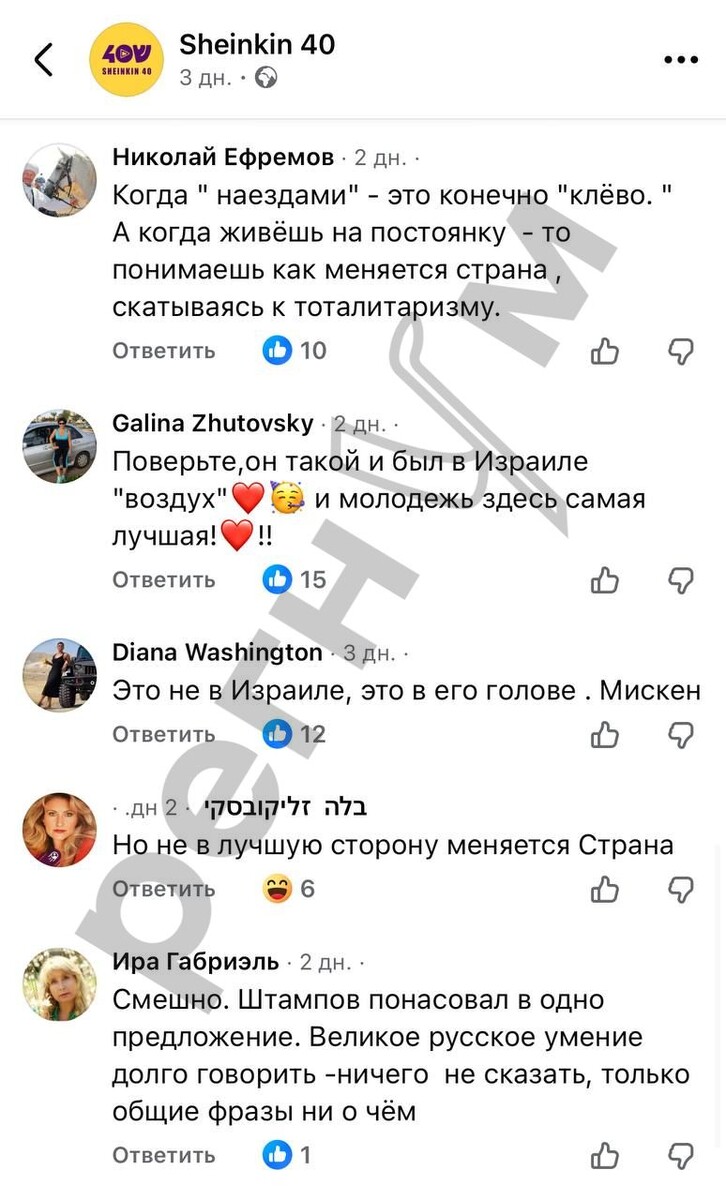
Task: Open the three-dot options menu
Action: [682, 60]
